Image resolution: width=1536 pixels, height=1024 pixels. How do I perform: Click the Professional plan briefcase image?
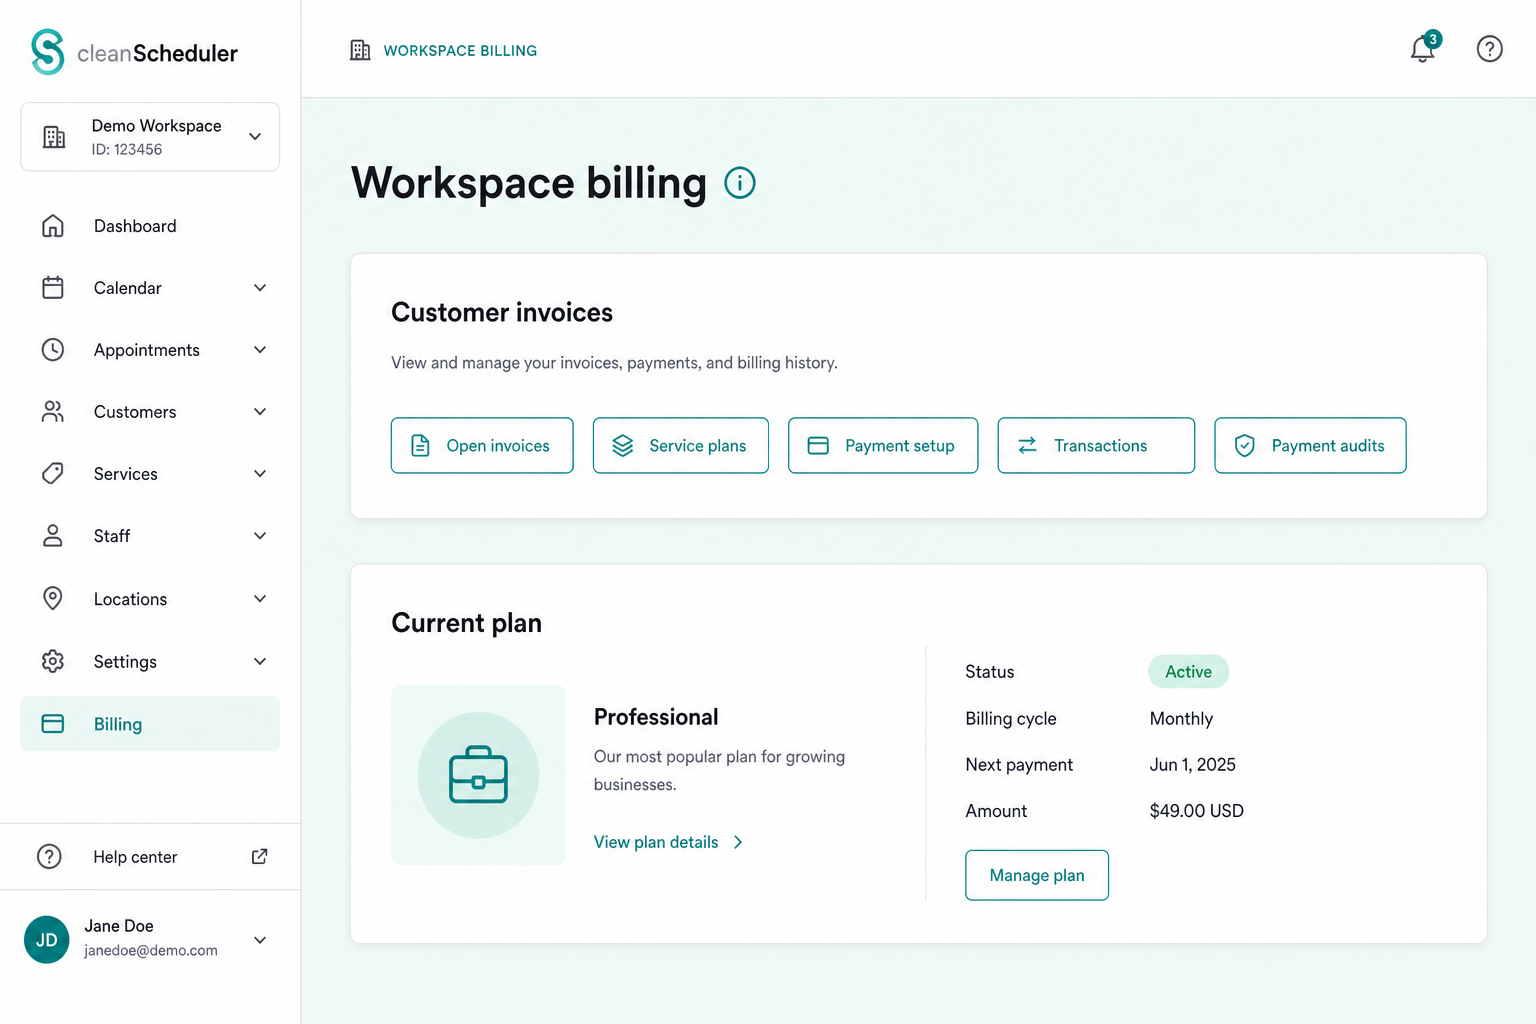pyautogui.click(x=478, y=775)
